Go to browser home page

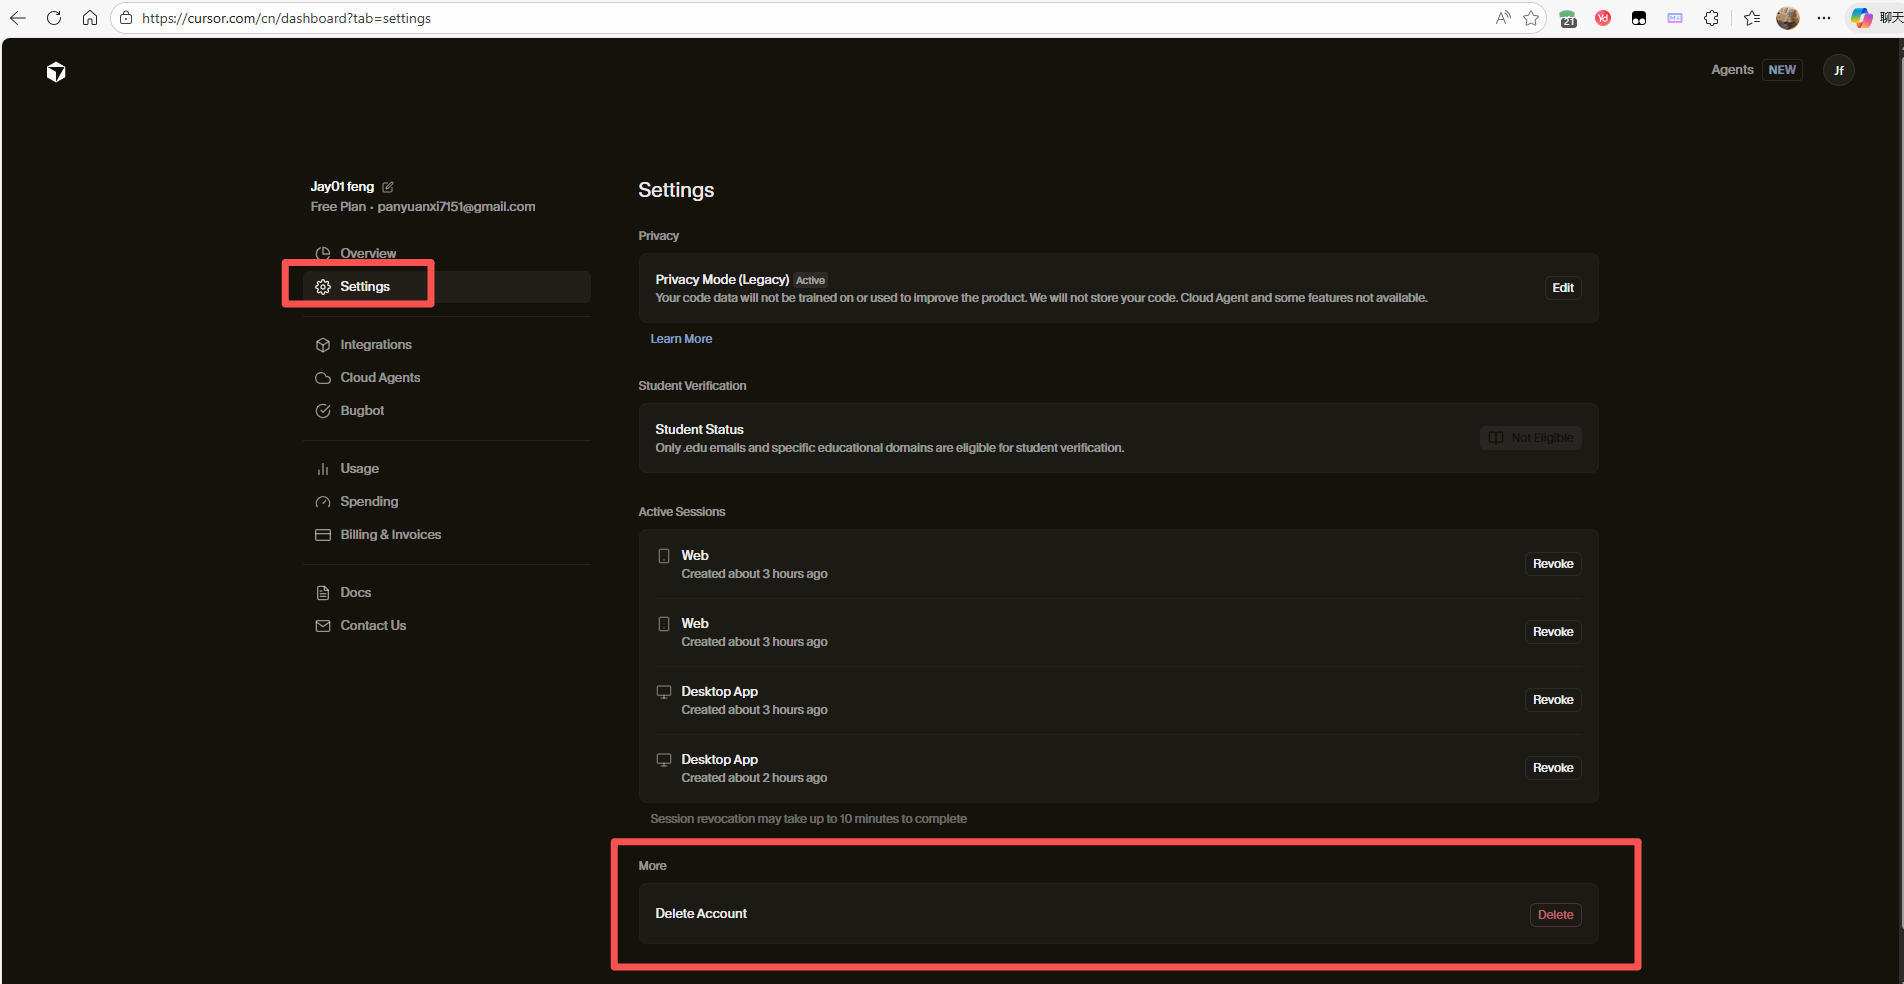90,18
